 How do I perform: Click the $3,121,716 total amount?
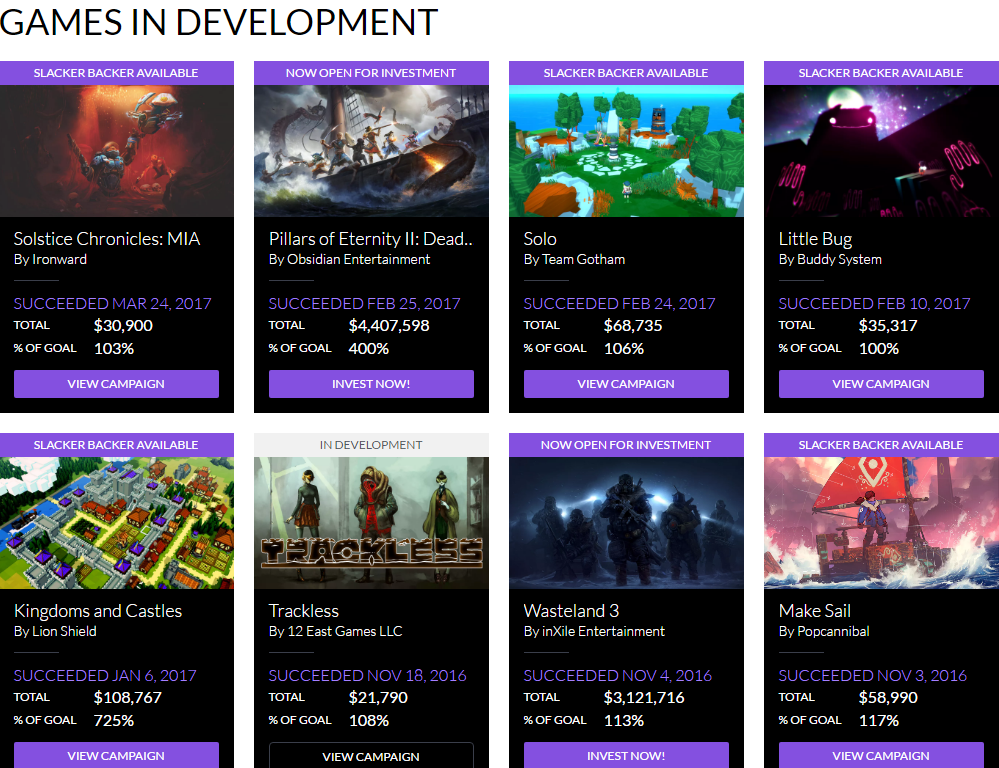(644, 697)
